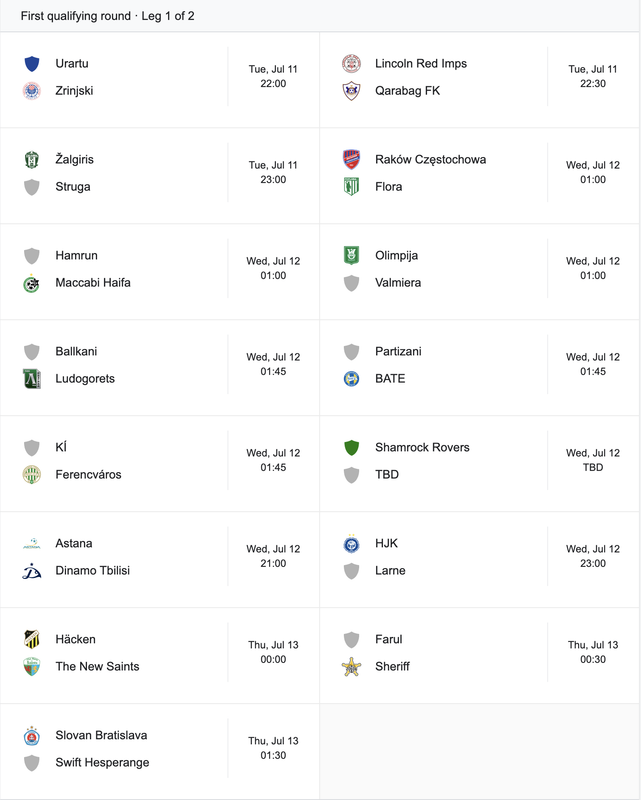Open the Swift Hesperange team name
This screenshot has width=641, height=800.
click(x=102, y=762)
